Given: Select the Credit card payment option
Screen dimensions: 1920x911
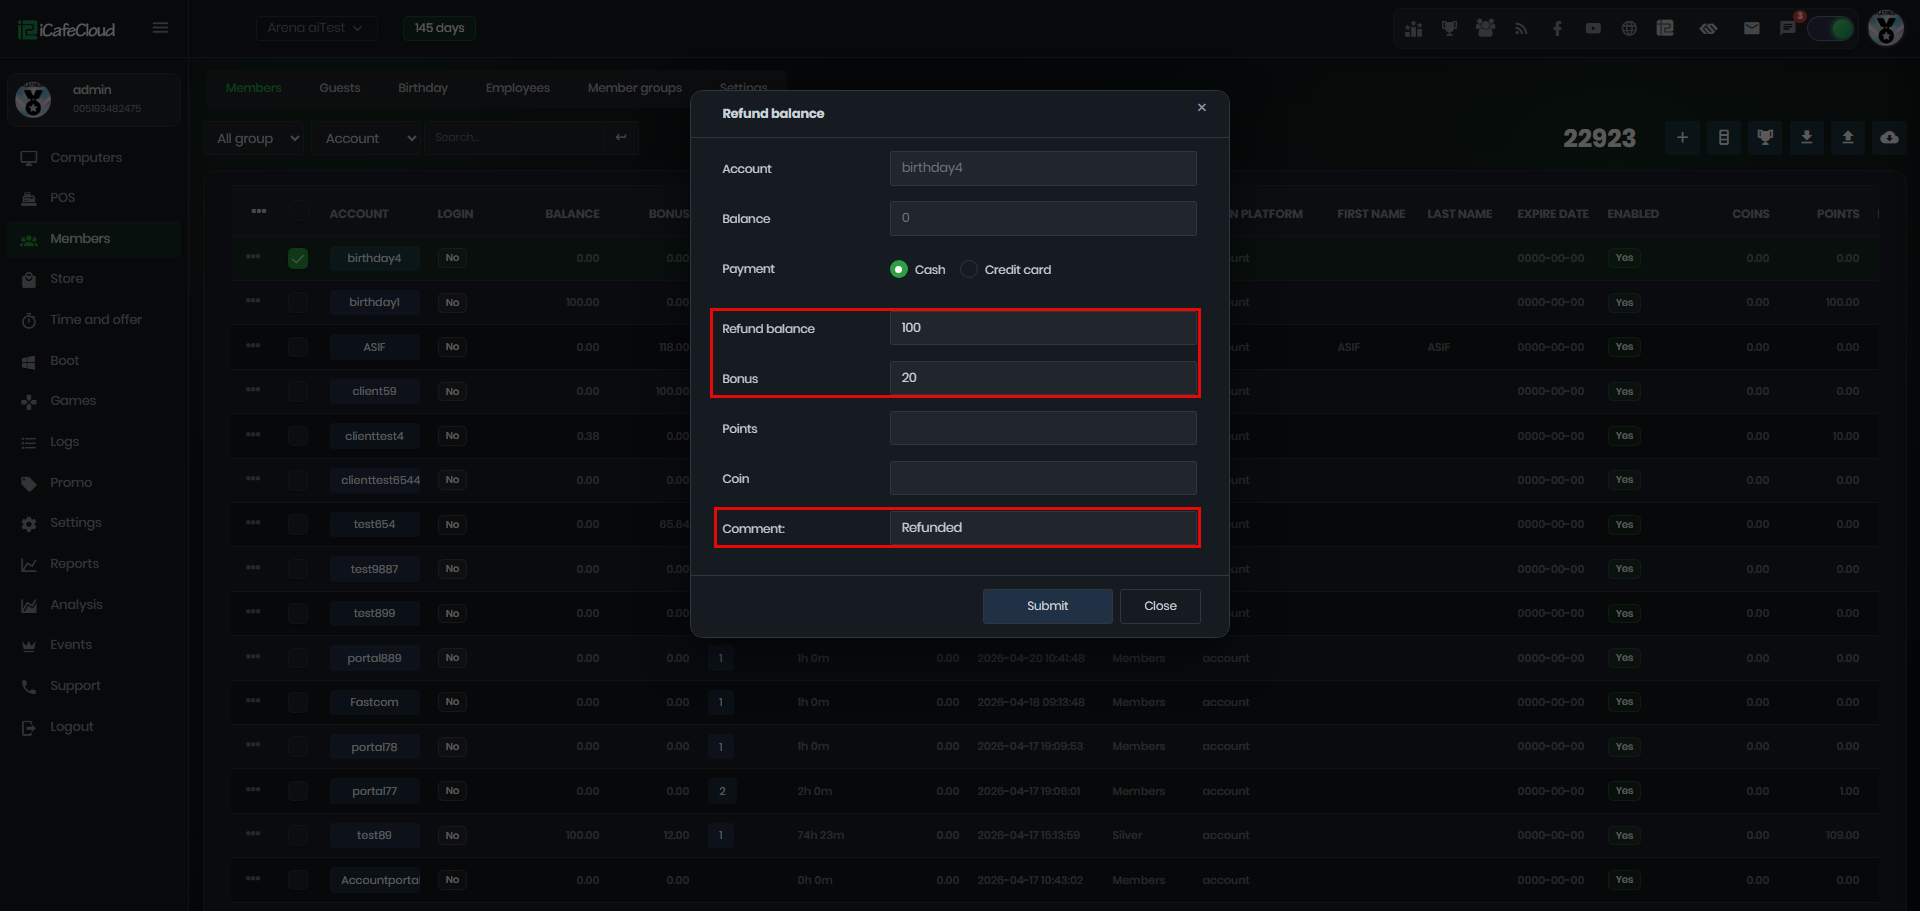Looking at the screenshot, I should (x=969, y=269).
